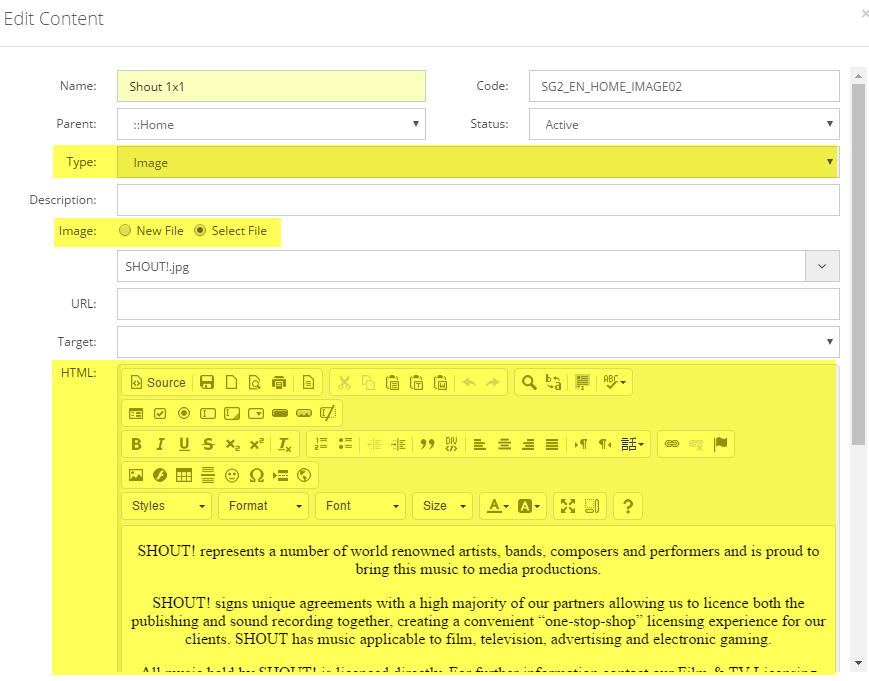Open the Type dropdown showing Image
Image resolution: width=869 pixels, height=681 pixels.
[478, 162]
